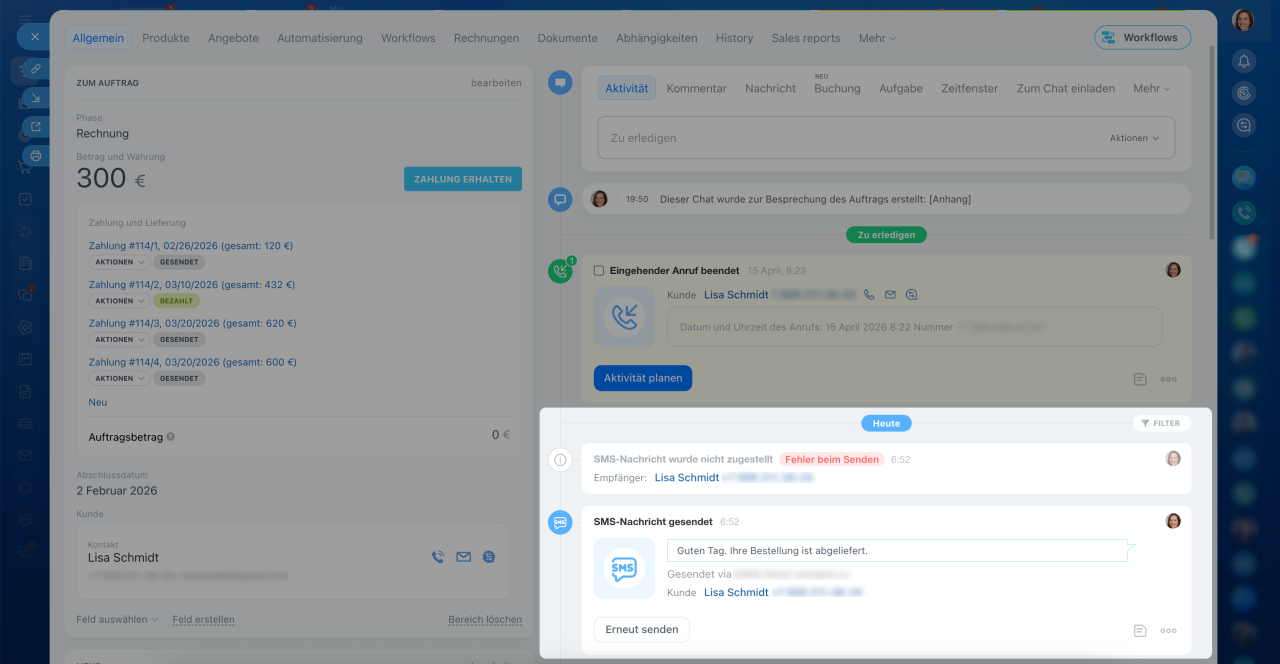Click the SMS message bubble icon

pyautogui.click(x=624, y=569)
